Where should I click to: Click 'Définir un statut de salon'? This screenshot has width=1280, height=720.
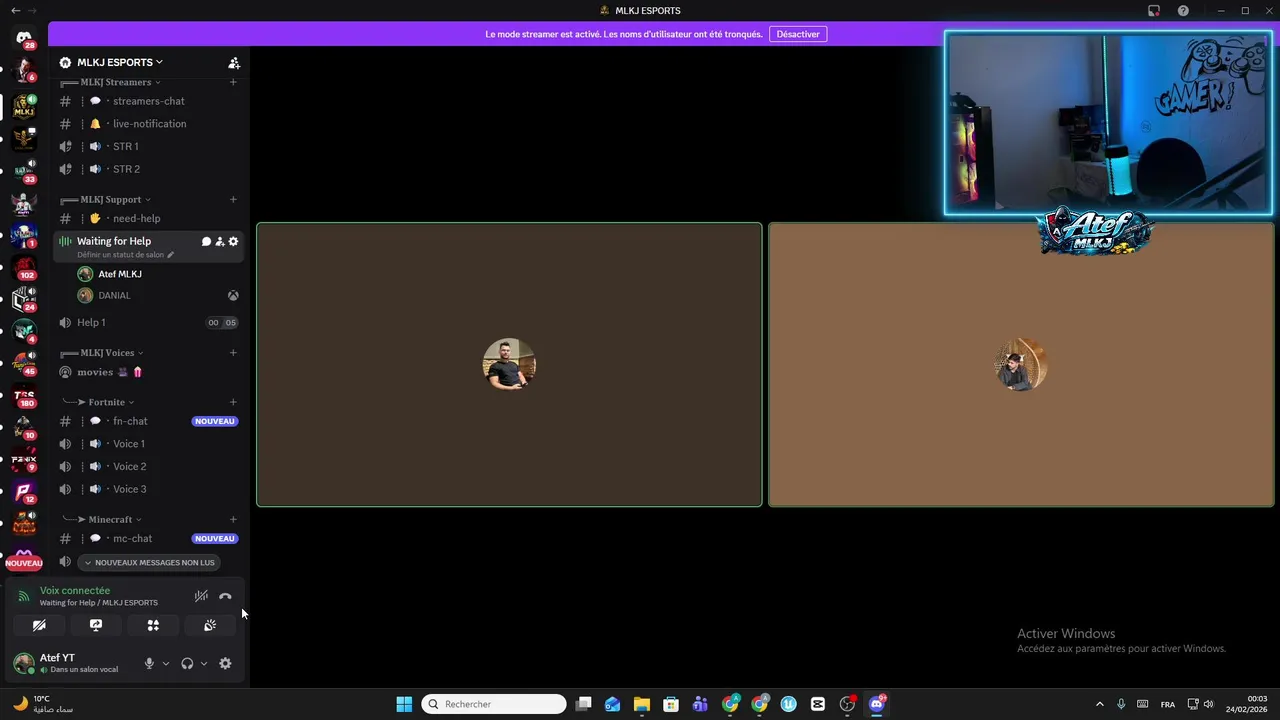[120, 255]
